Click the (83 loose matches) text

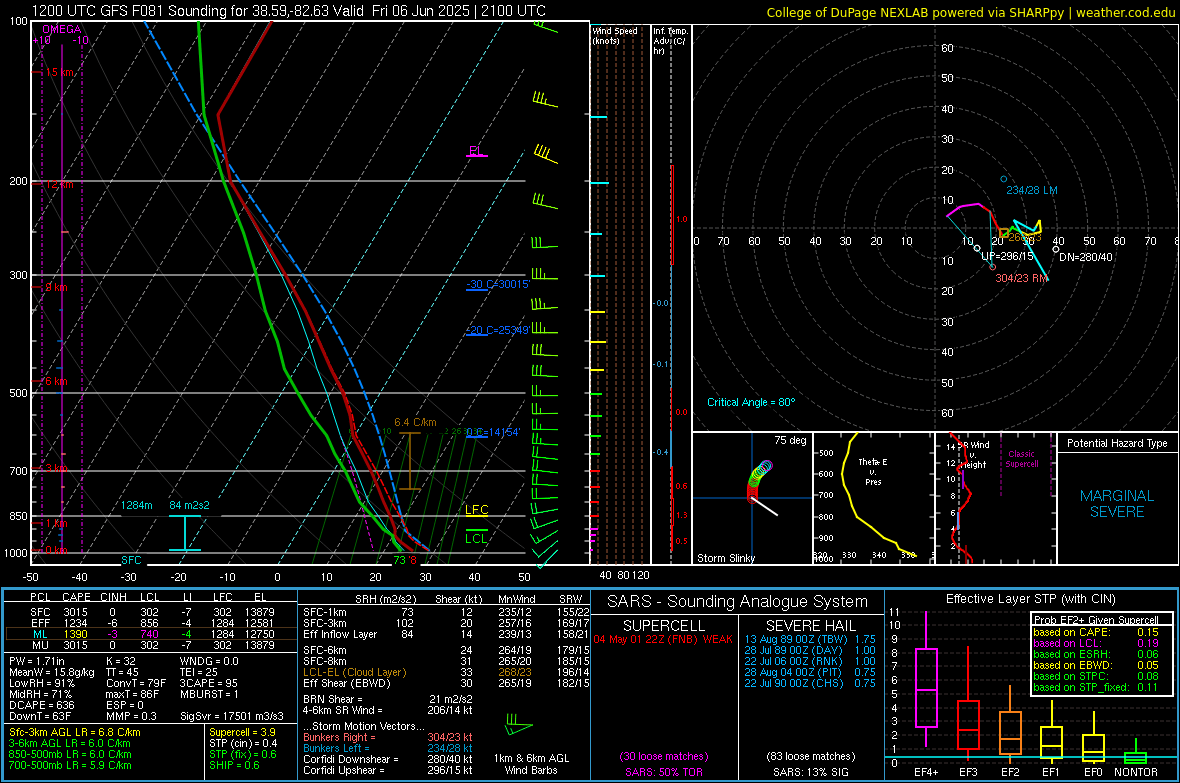(x=810, y=756)
